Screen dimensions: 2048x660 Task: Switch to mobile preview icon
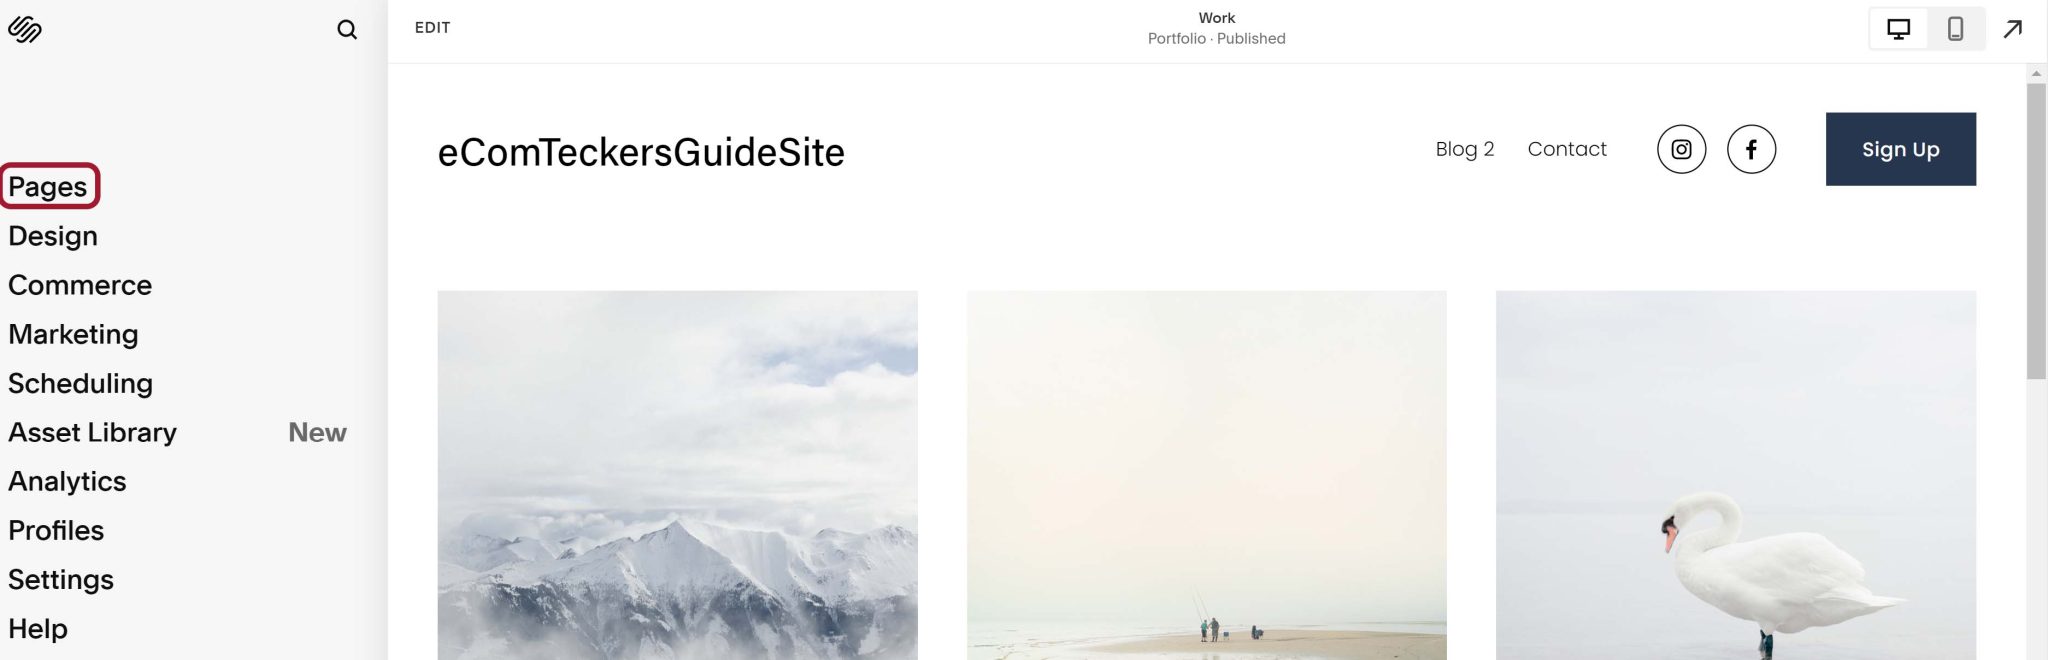pyautogui.click(x=1955, y=29)
